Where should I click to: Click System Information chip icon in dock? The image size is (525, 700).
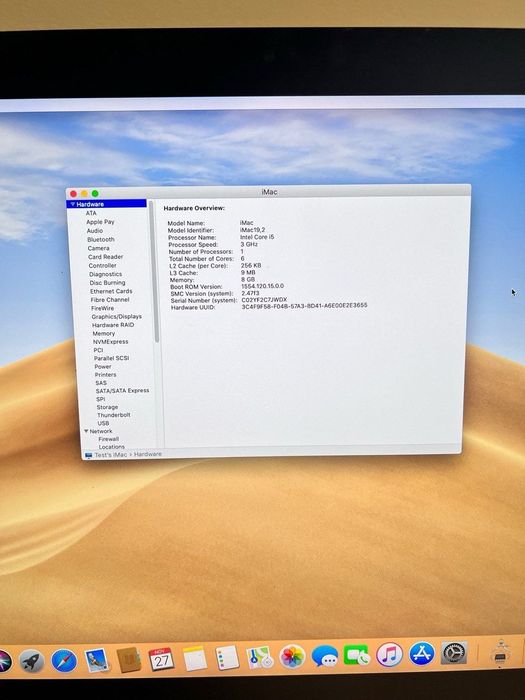pyautogui.click(x=501, y=652)
